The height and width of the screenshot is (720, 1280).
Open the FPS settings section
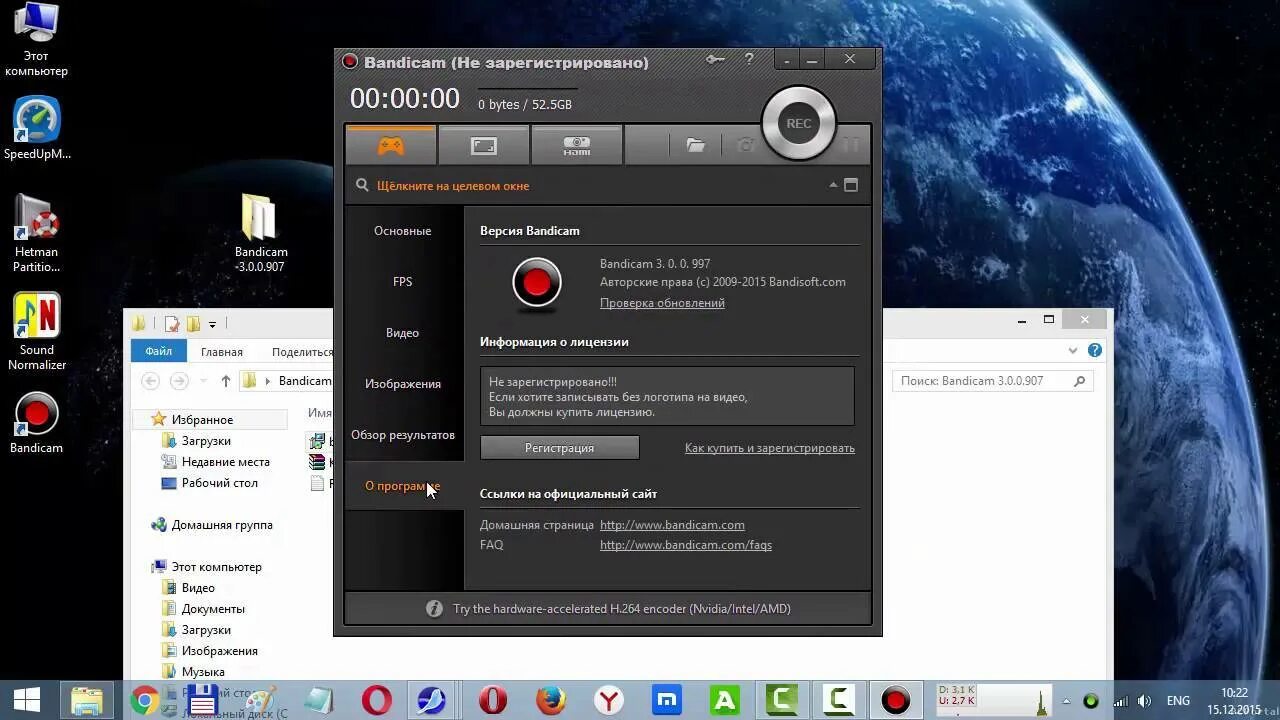coord(403,282)
